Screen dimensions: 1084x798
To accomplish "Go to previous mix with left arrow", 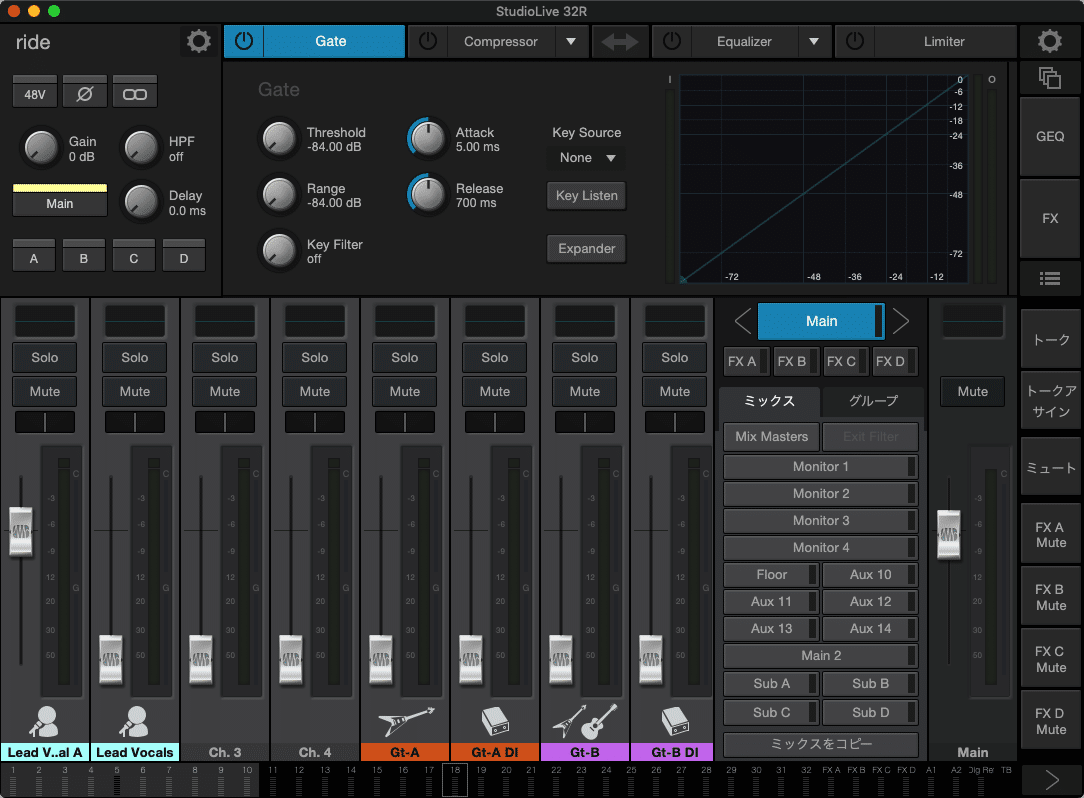I will [742, 321].
